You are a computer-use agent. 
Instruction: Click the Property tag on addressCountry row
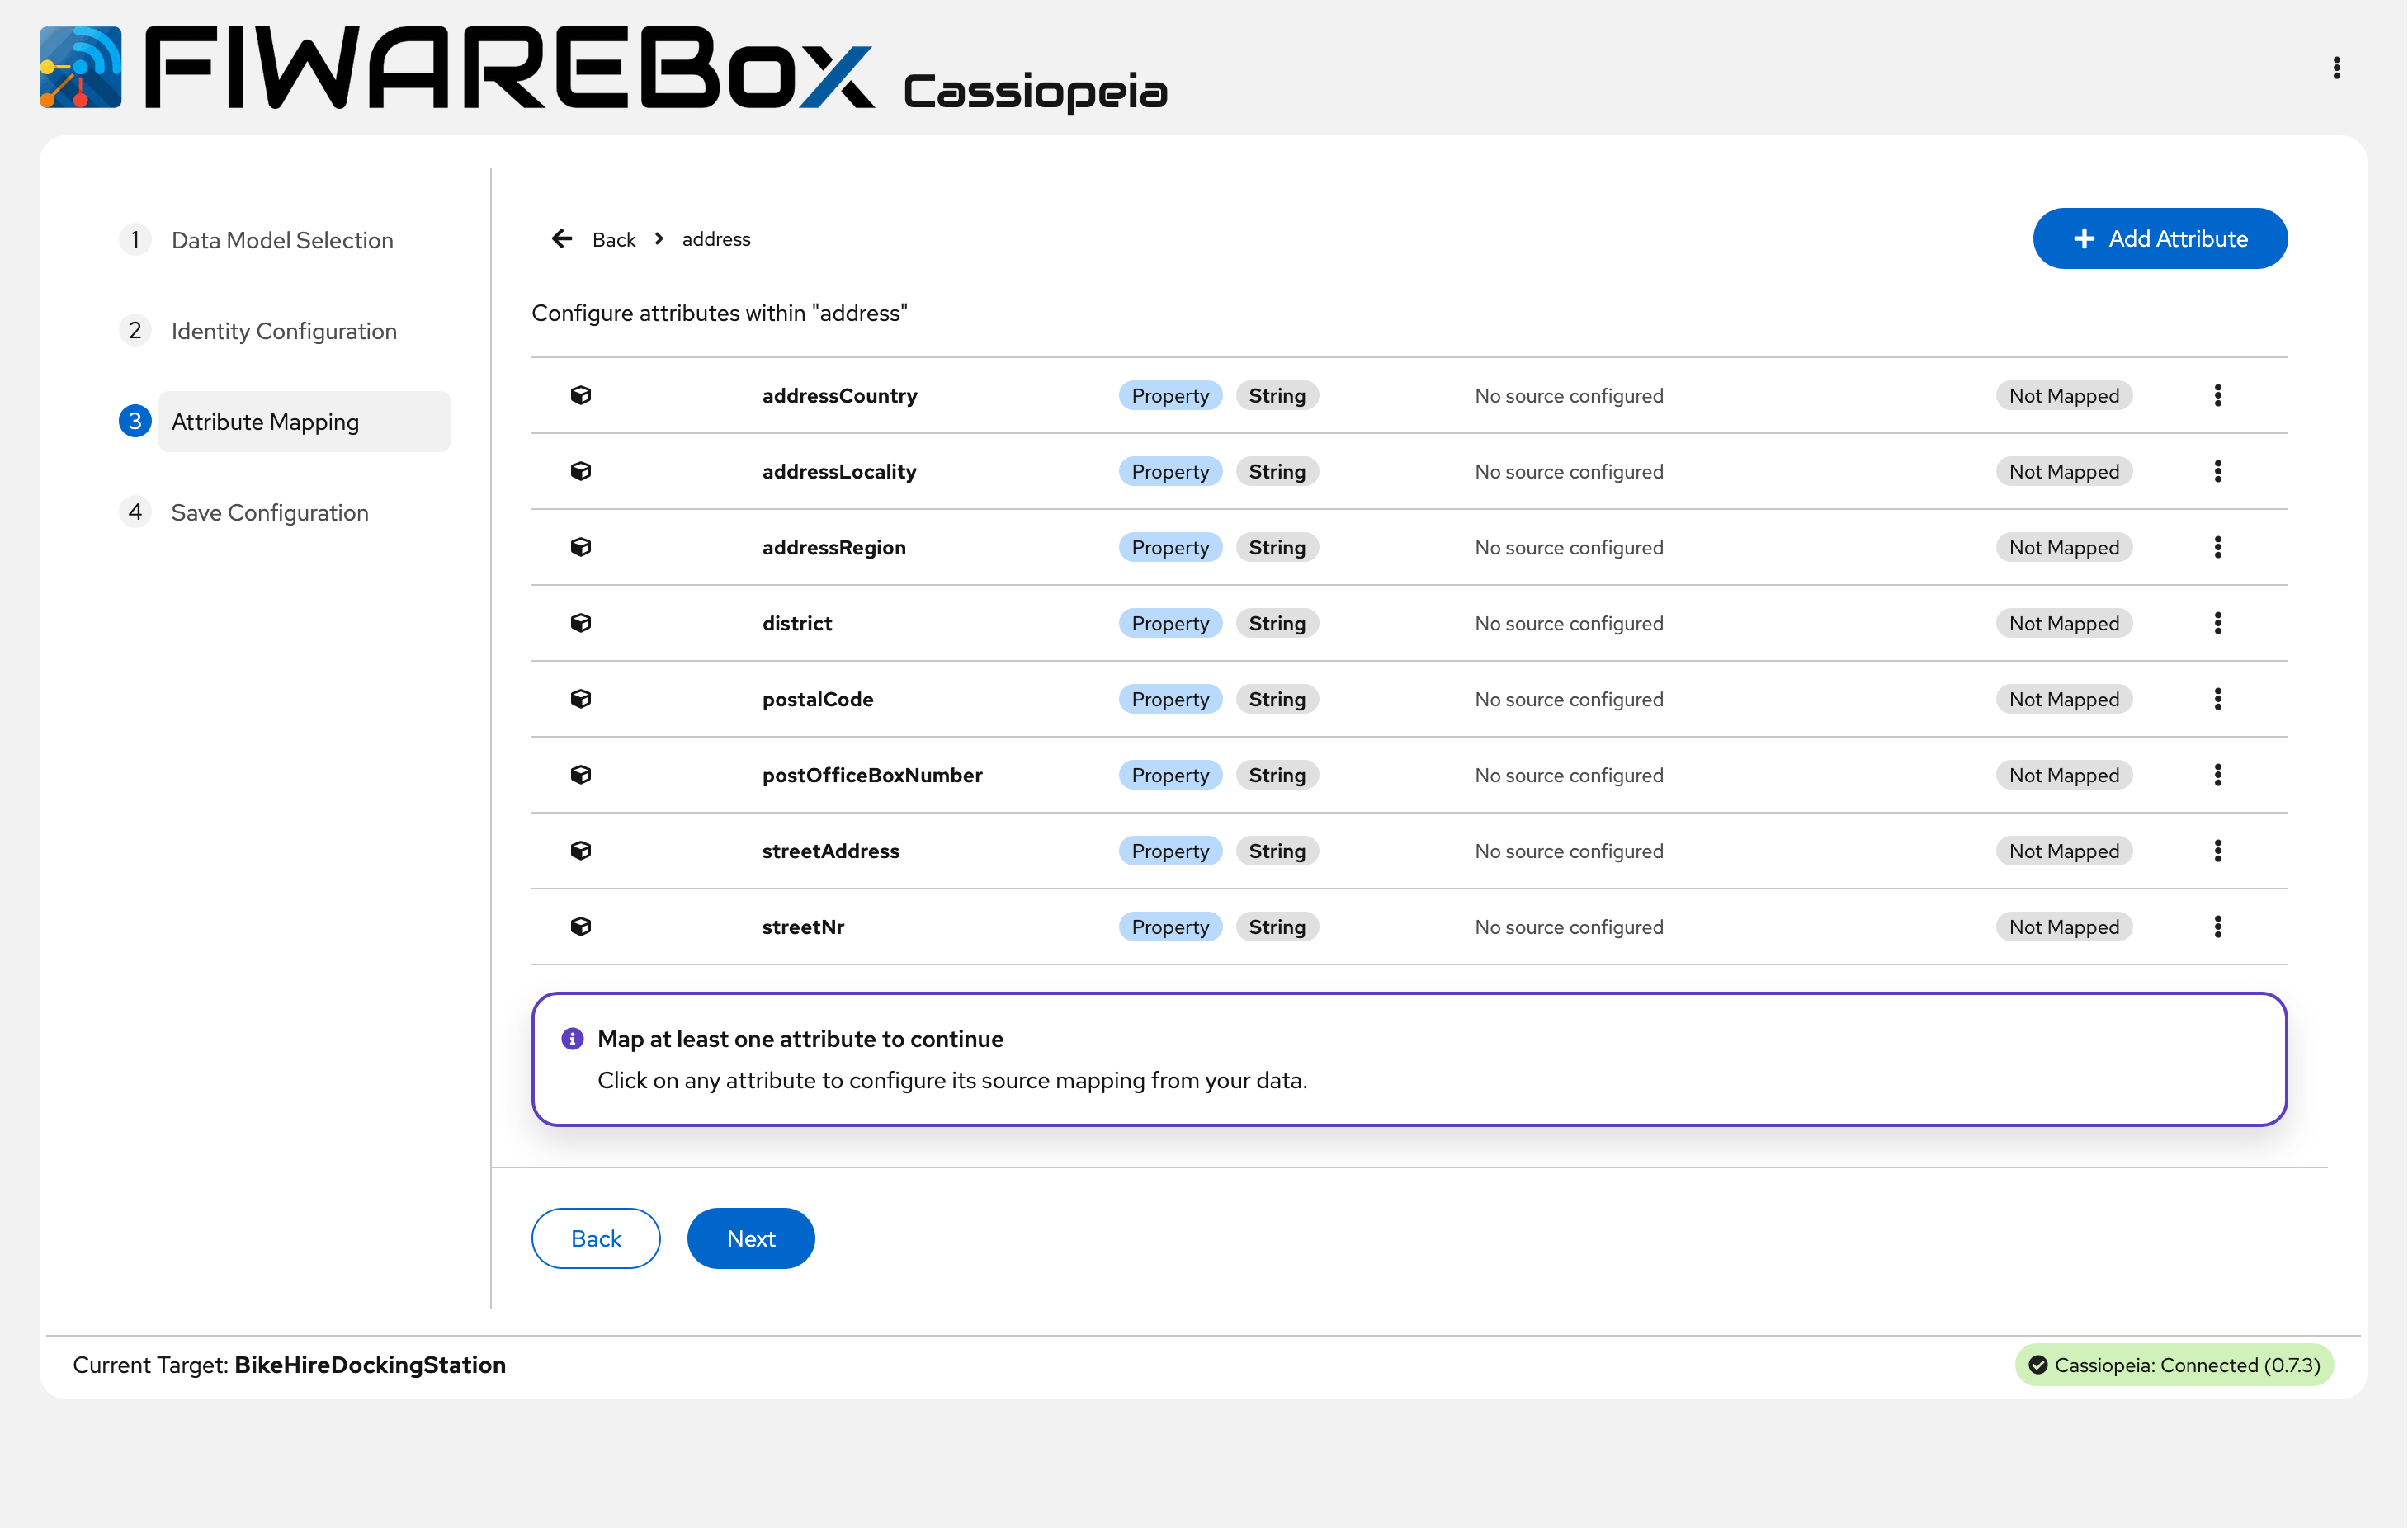(x=1170, y=395)
